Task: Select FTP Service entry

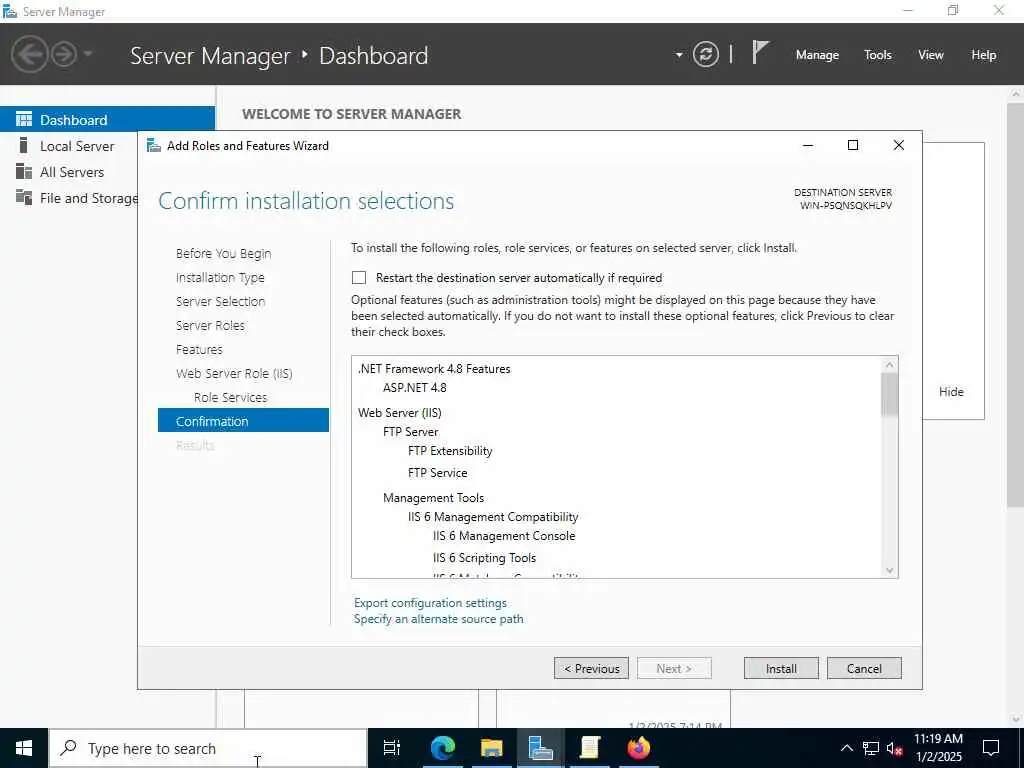Action: tap(438, 473)
